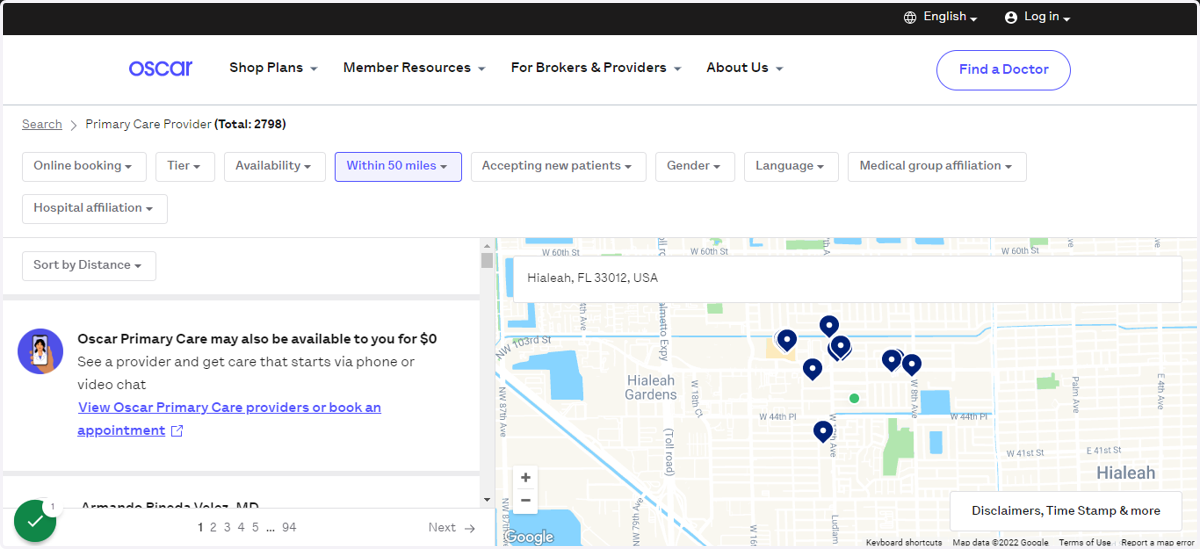Open the Member Resources menu
This screenshot has height=549, width=1200.
click(414, 68)
